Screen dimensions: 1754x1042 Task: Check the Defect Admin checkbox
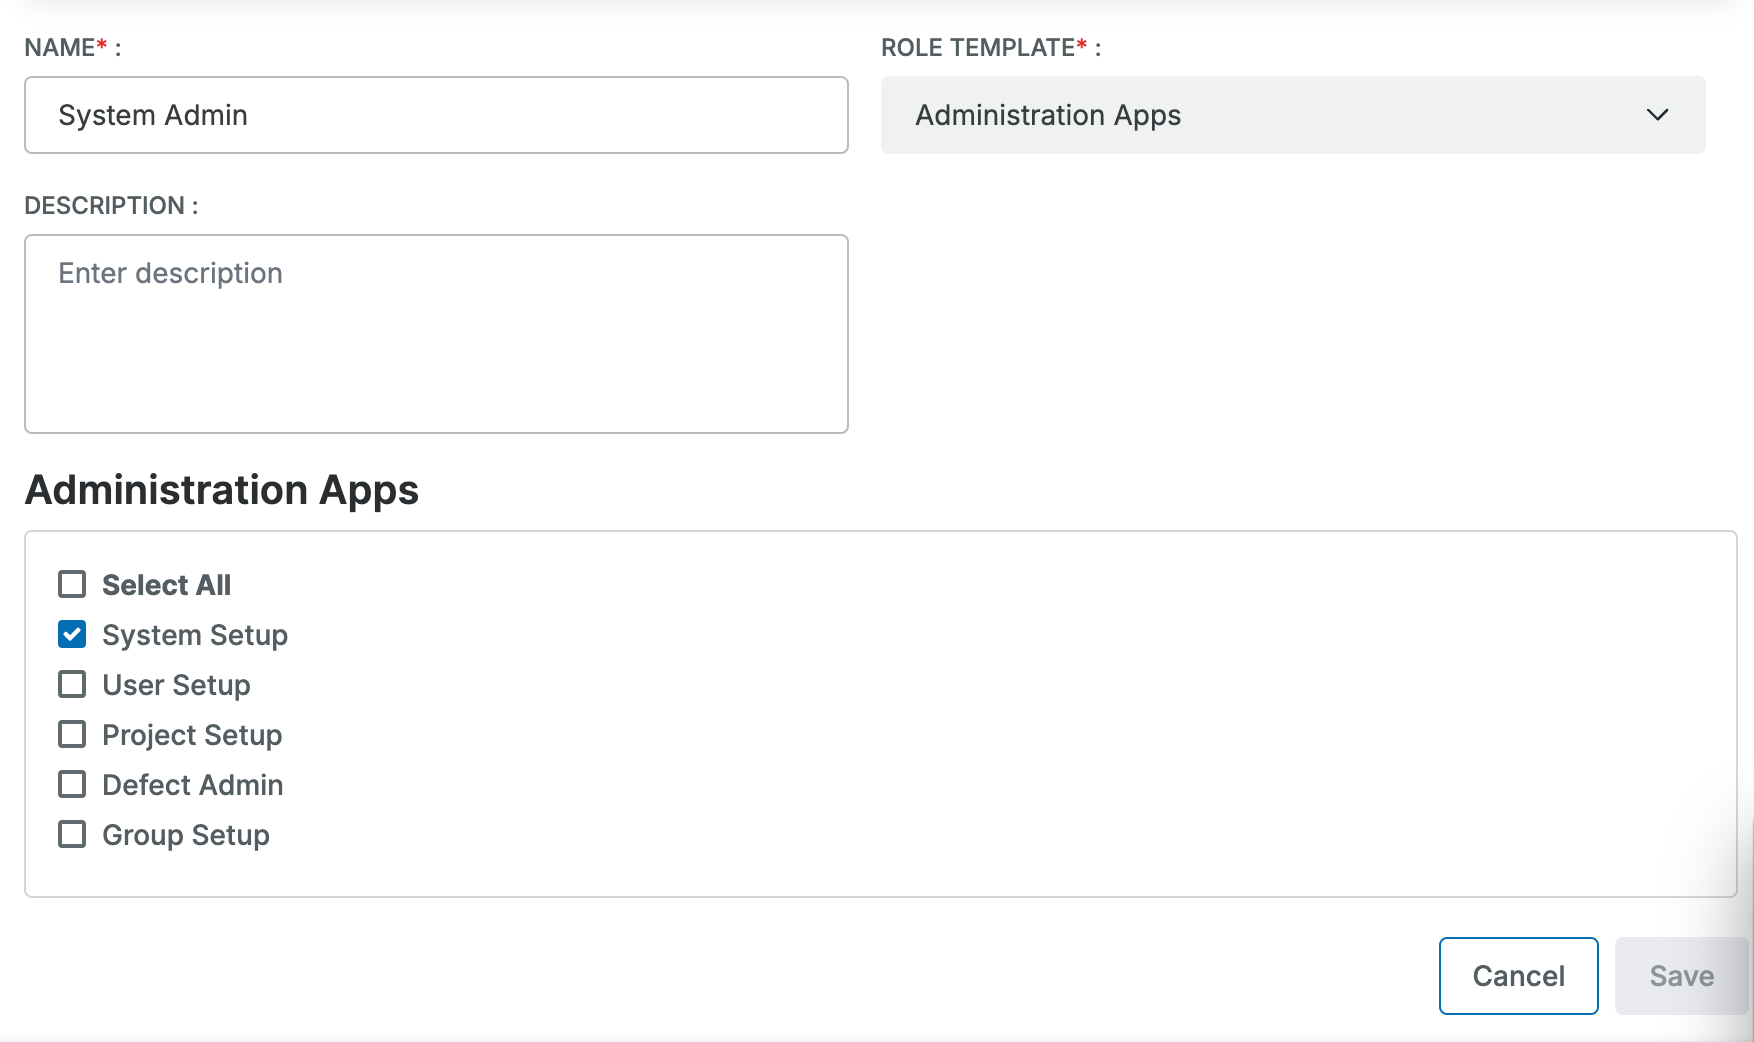(71, 784)
